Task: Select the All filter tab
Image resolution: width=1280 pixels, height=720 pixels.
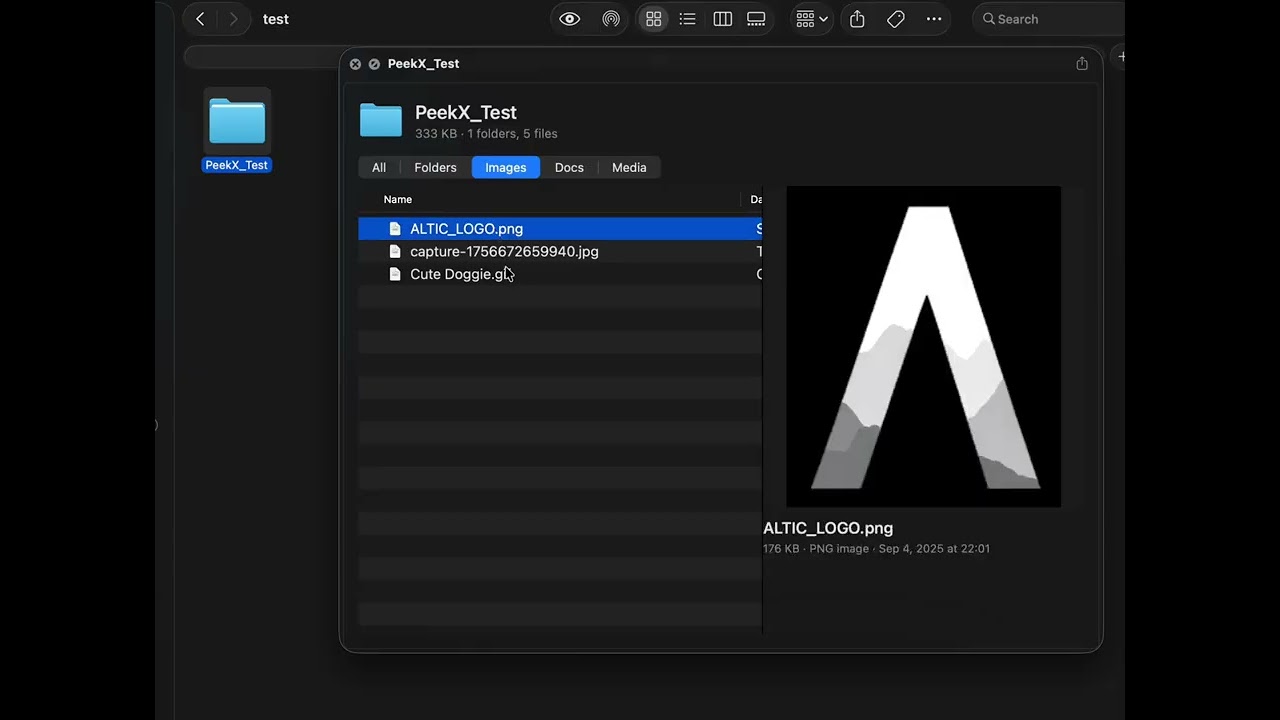Action: pos(379,168)
